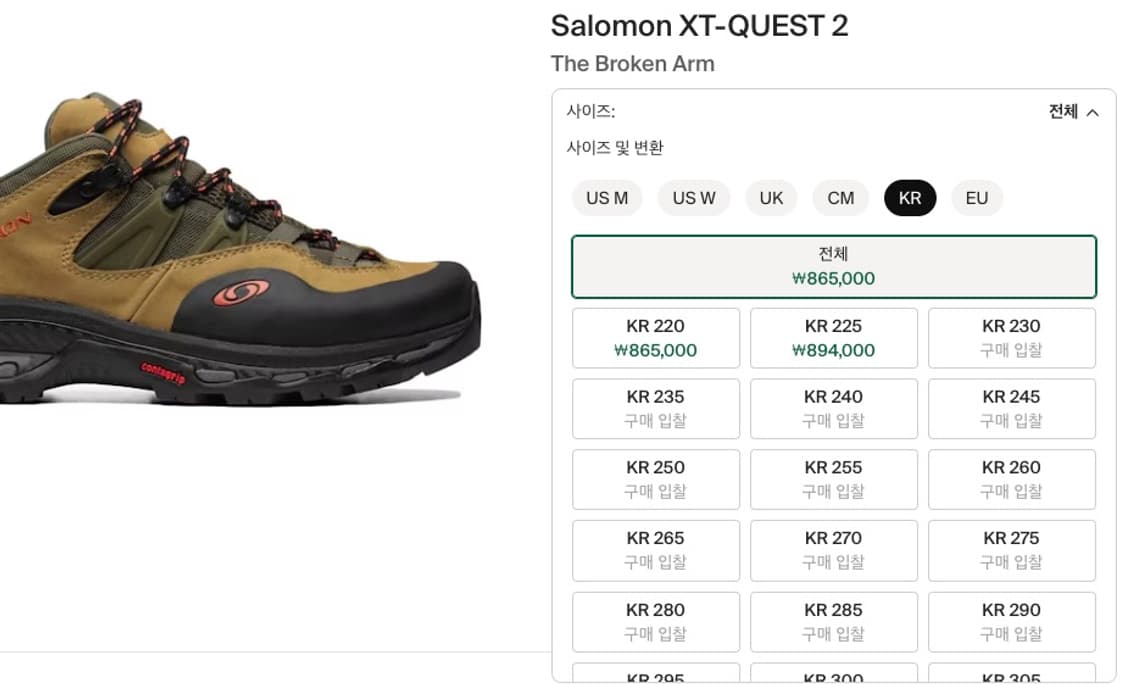Place a purchase bid for KR 235
1125x686 pixels.
coord(655,409)
